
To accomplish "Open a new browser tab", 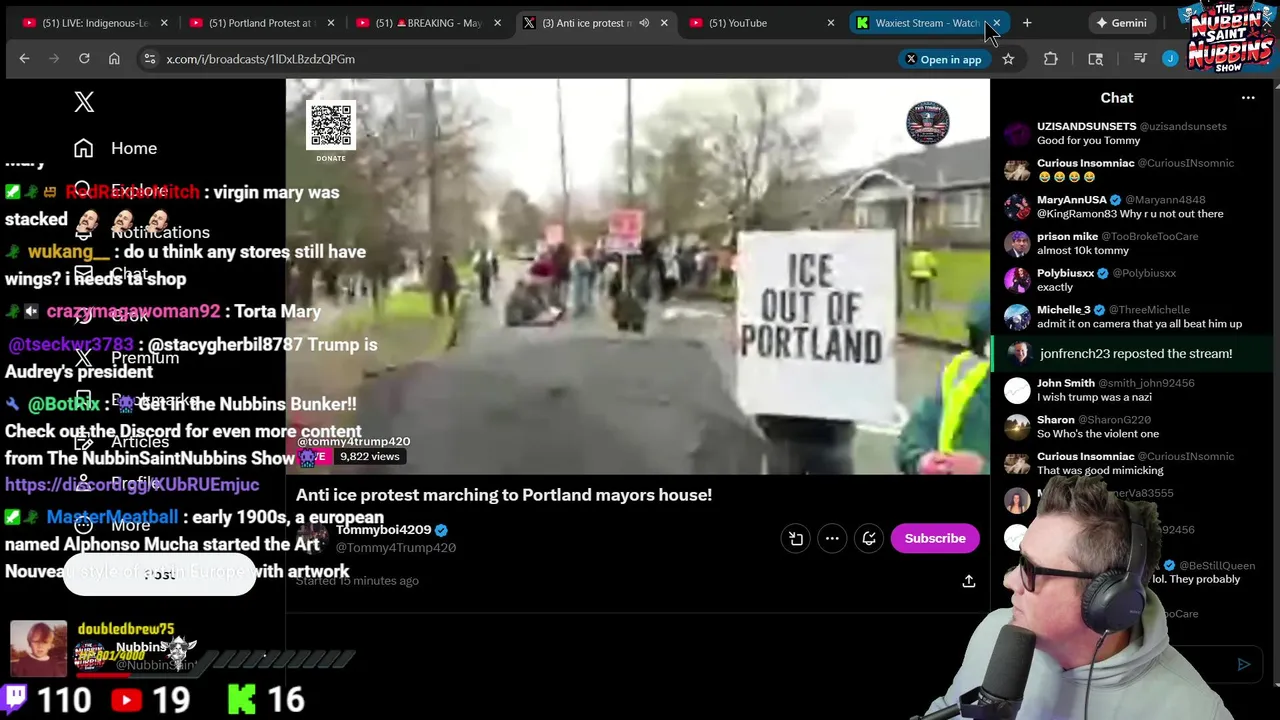I will tap(1027, 23).
